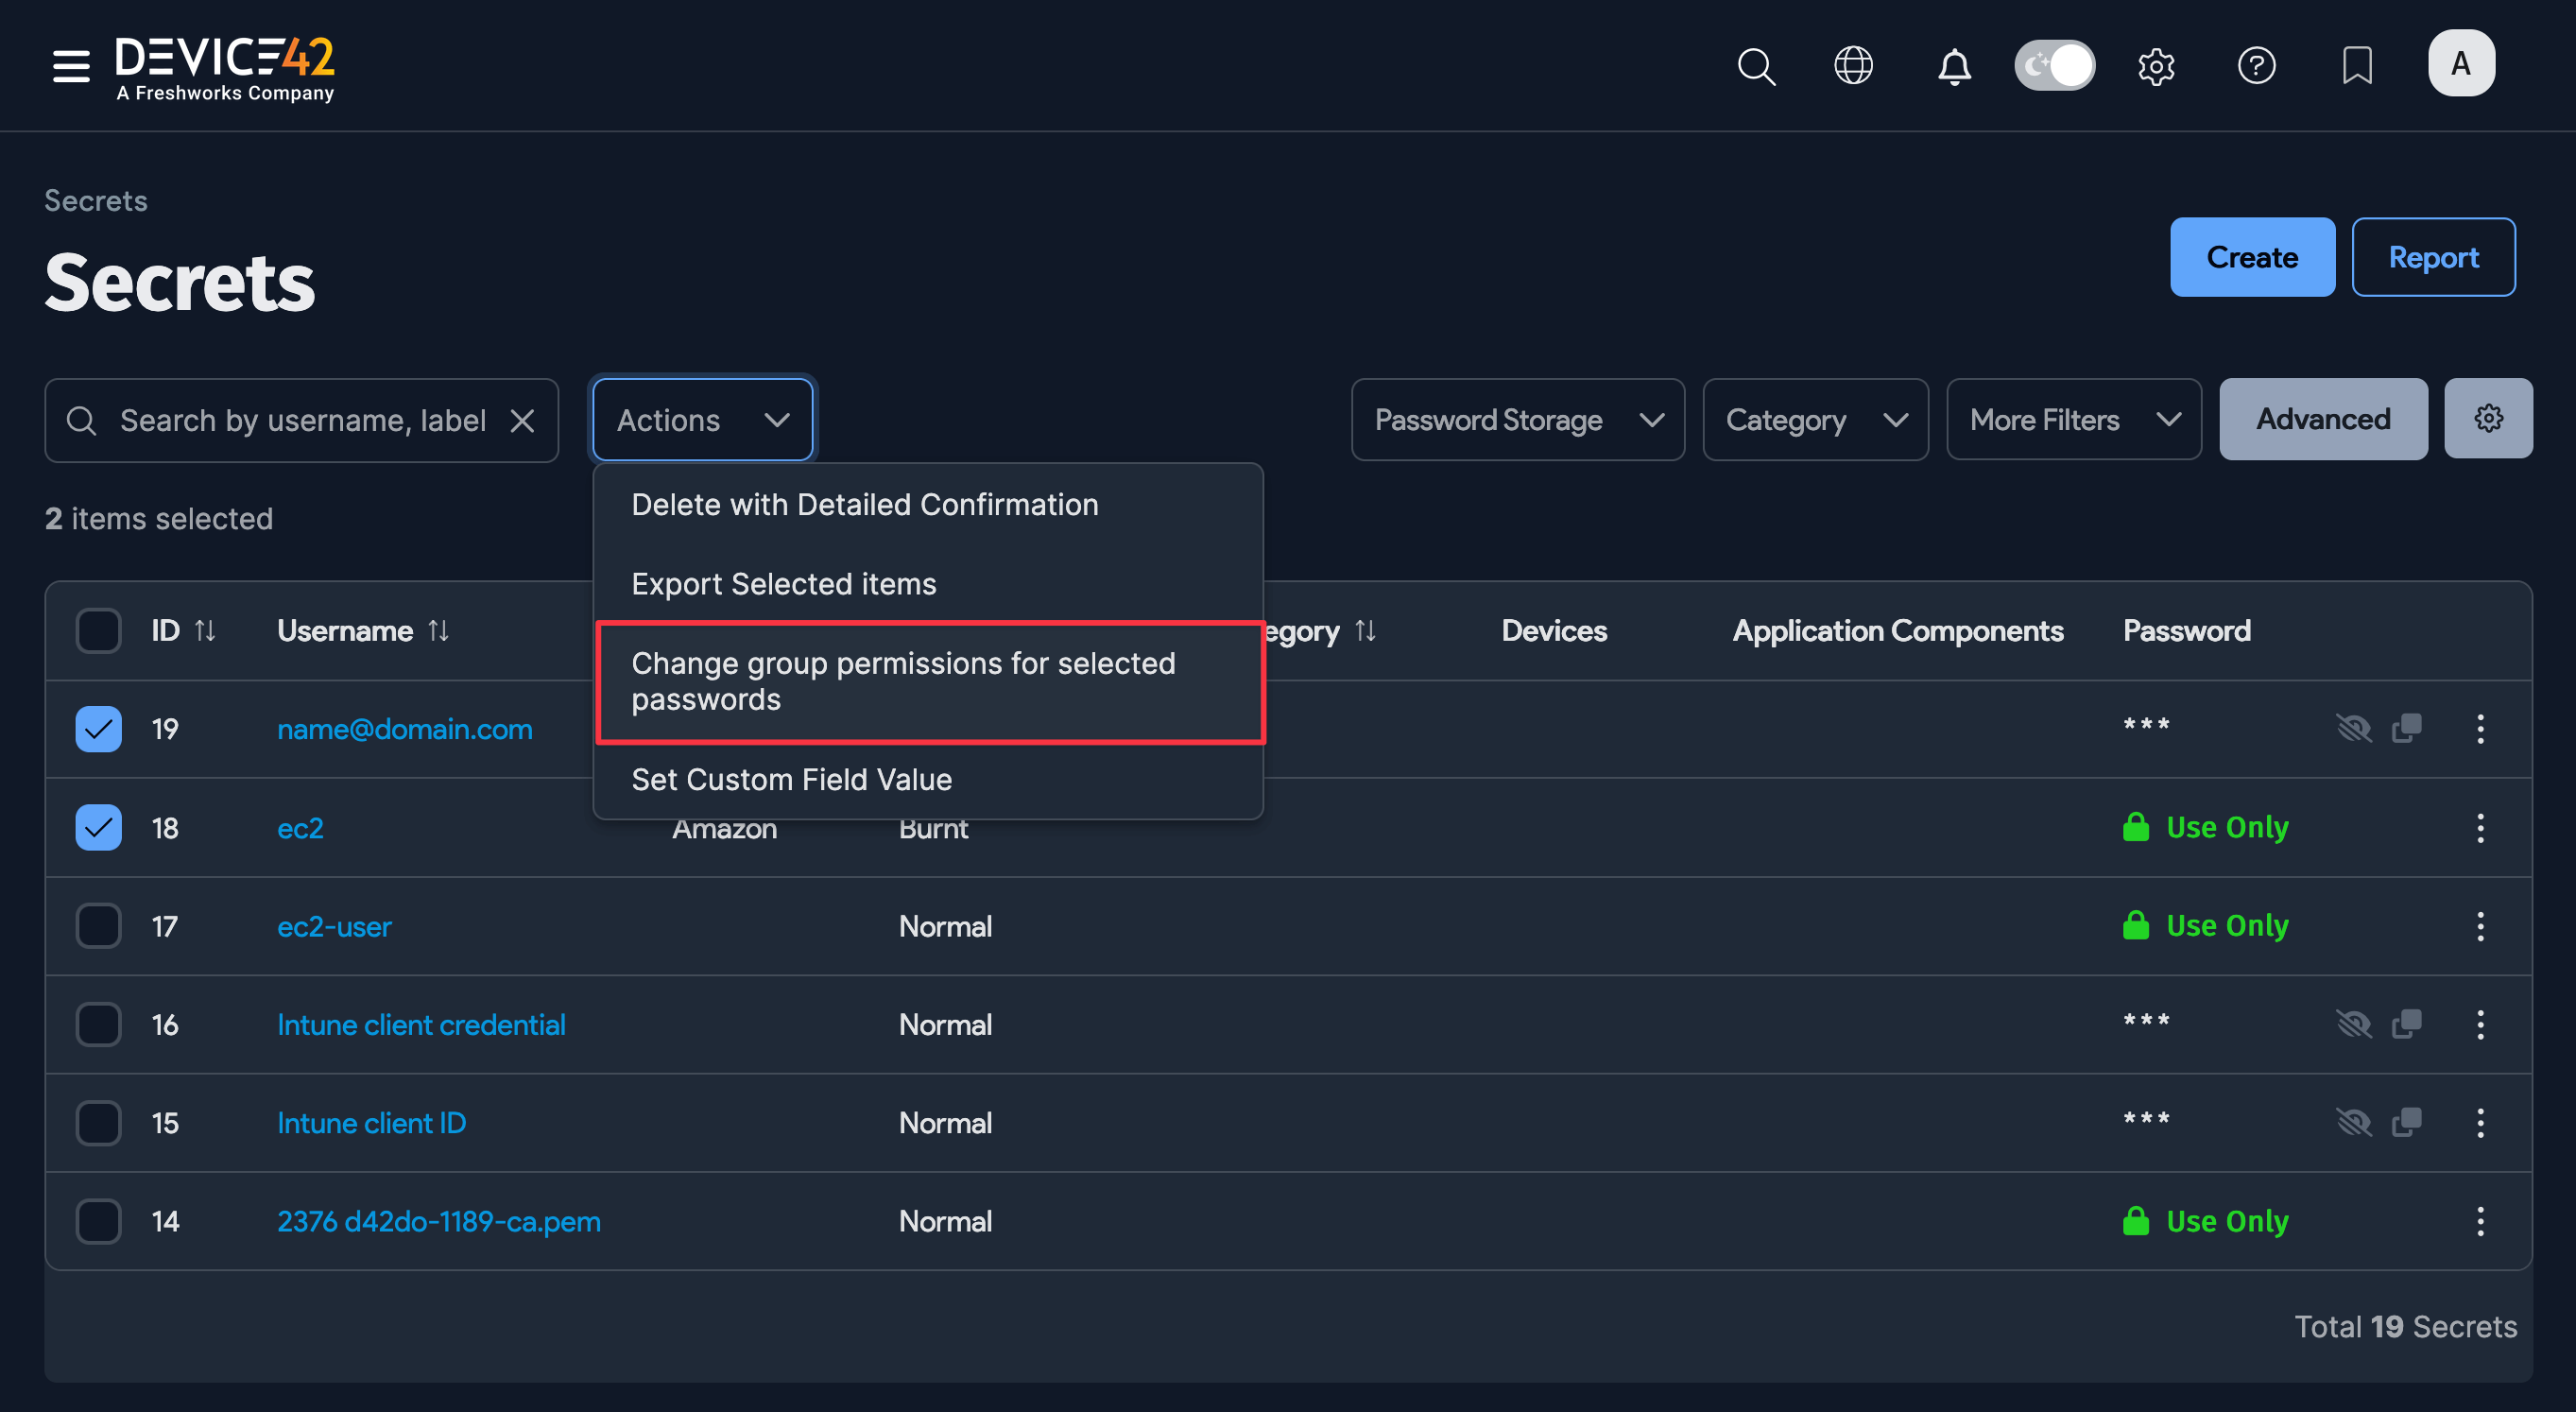This screenshot has width=2576, height=1412.
Task: Open the help question mark icon
Action: (x=2256, y=66)
